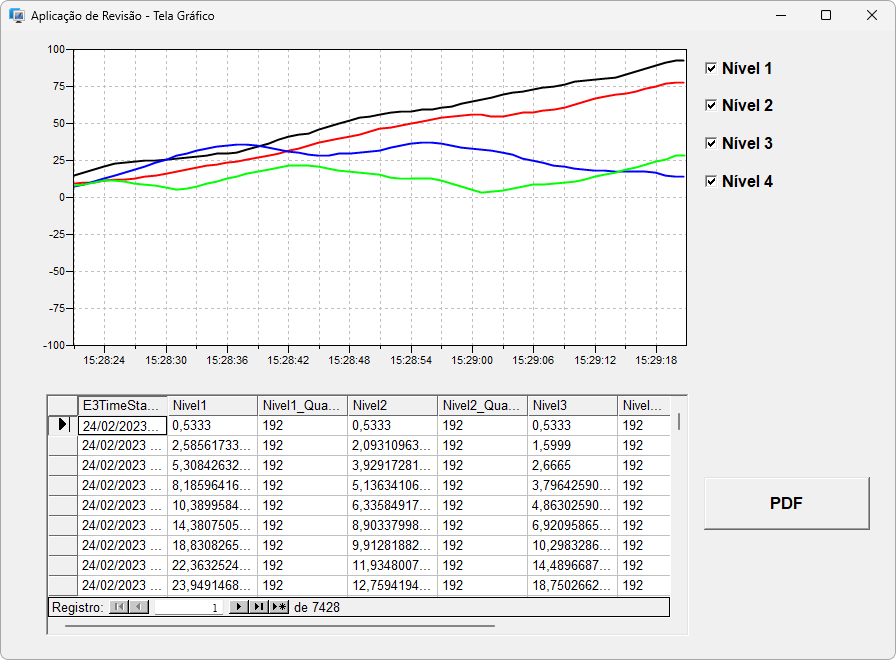Click the table's vertical scrollbar thumb
Screen dimensions: 896x660
tap(679, 421)
